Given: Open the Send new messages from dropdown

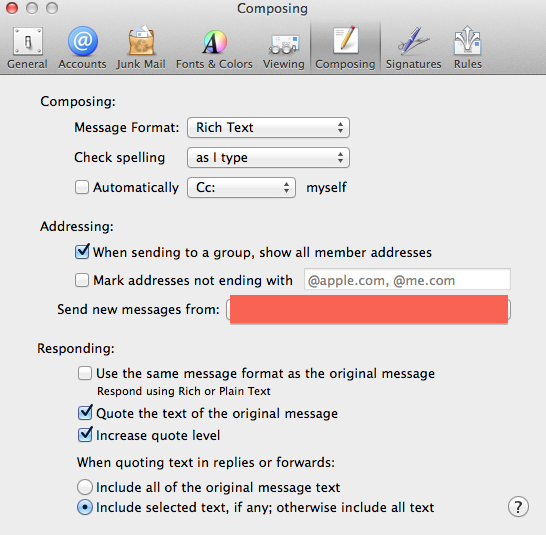Looking at the screenshot, I should (x=368, y=309).
